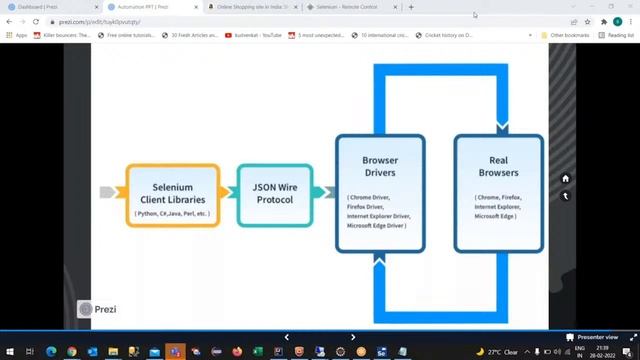Open Task View on the taskbar
The image size is (640, 360).
pyautogui.click(x=30, y=351)
